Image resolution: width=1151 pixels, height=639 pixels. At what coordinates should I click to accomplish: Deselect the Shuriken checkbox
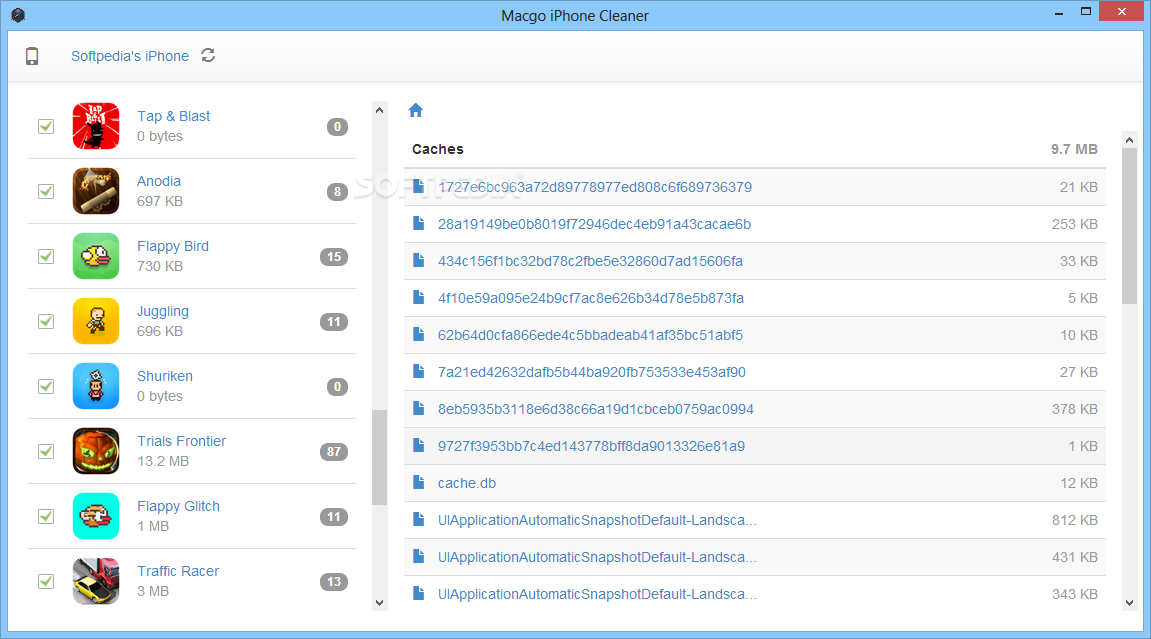[x=46, y=386]
